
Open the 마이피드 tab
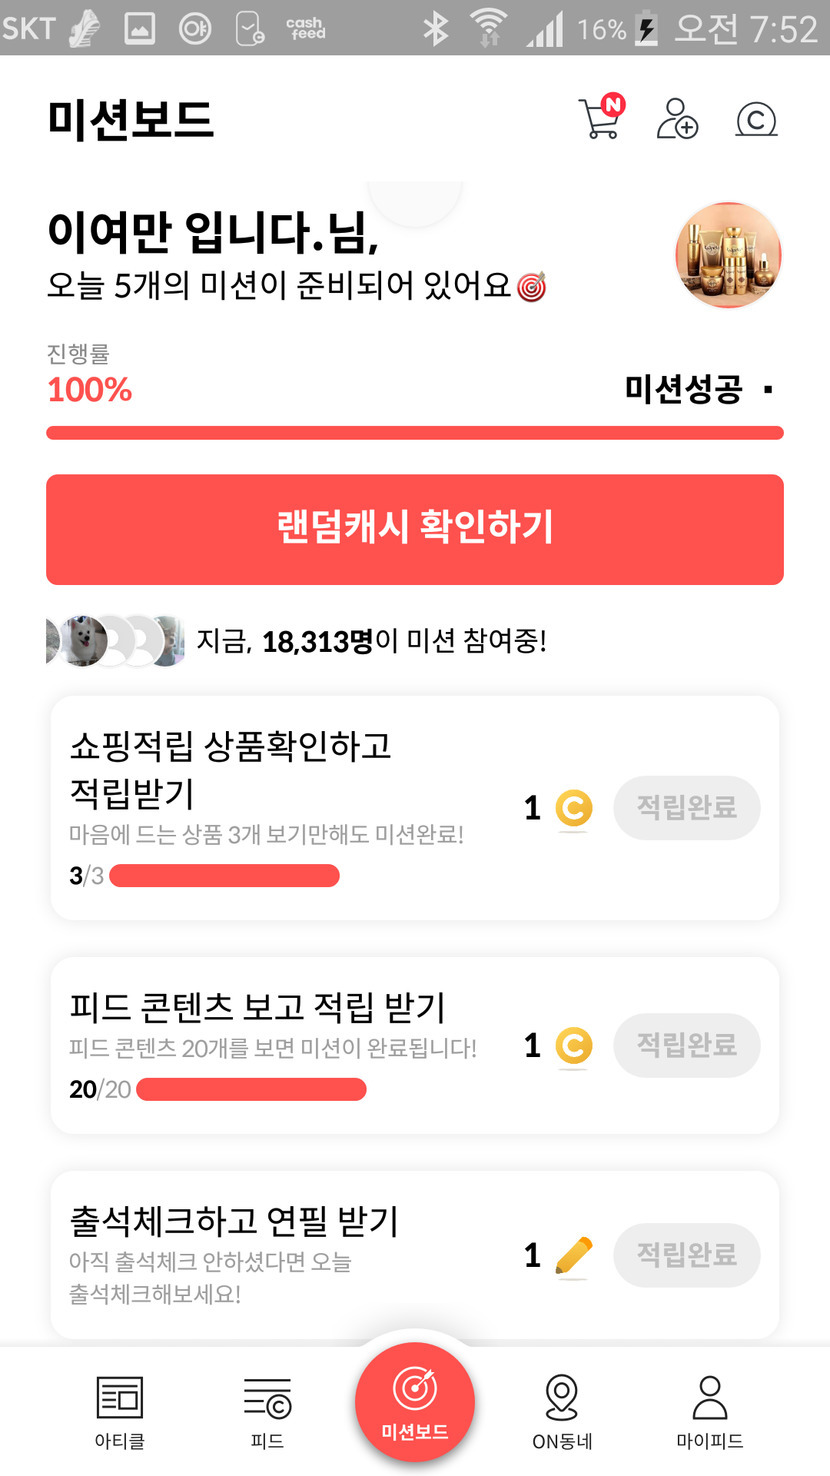[710, 1412]
